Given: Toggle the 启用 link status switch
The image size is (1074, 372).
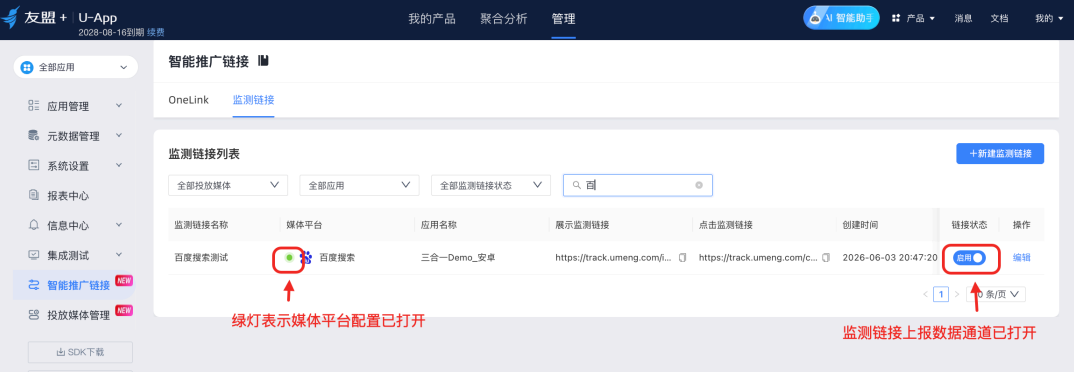Looking at the screenshot, I should tap(969, 258).
